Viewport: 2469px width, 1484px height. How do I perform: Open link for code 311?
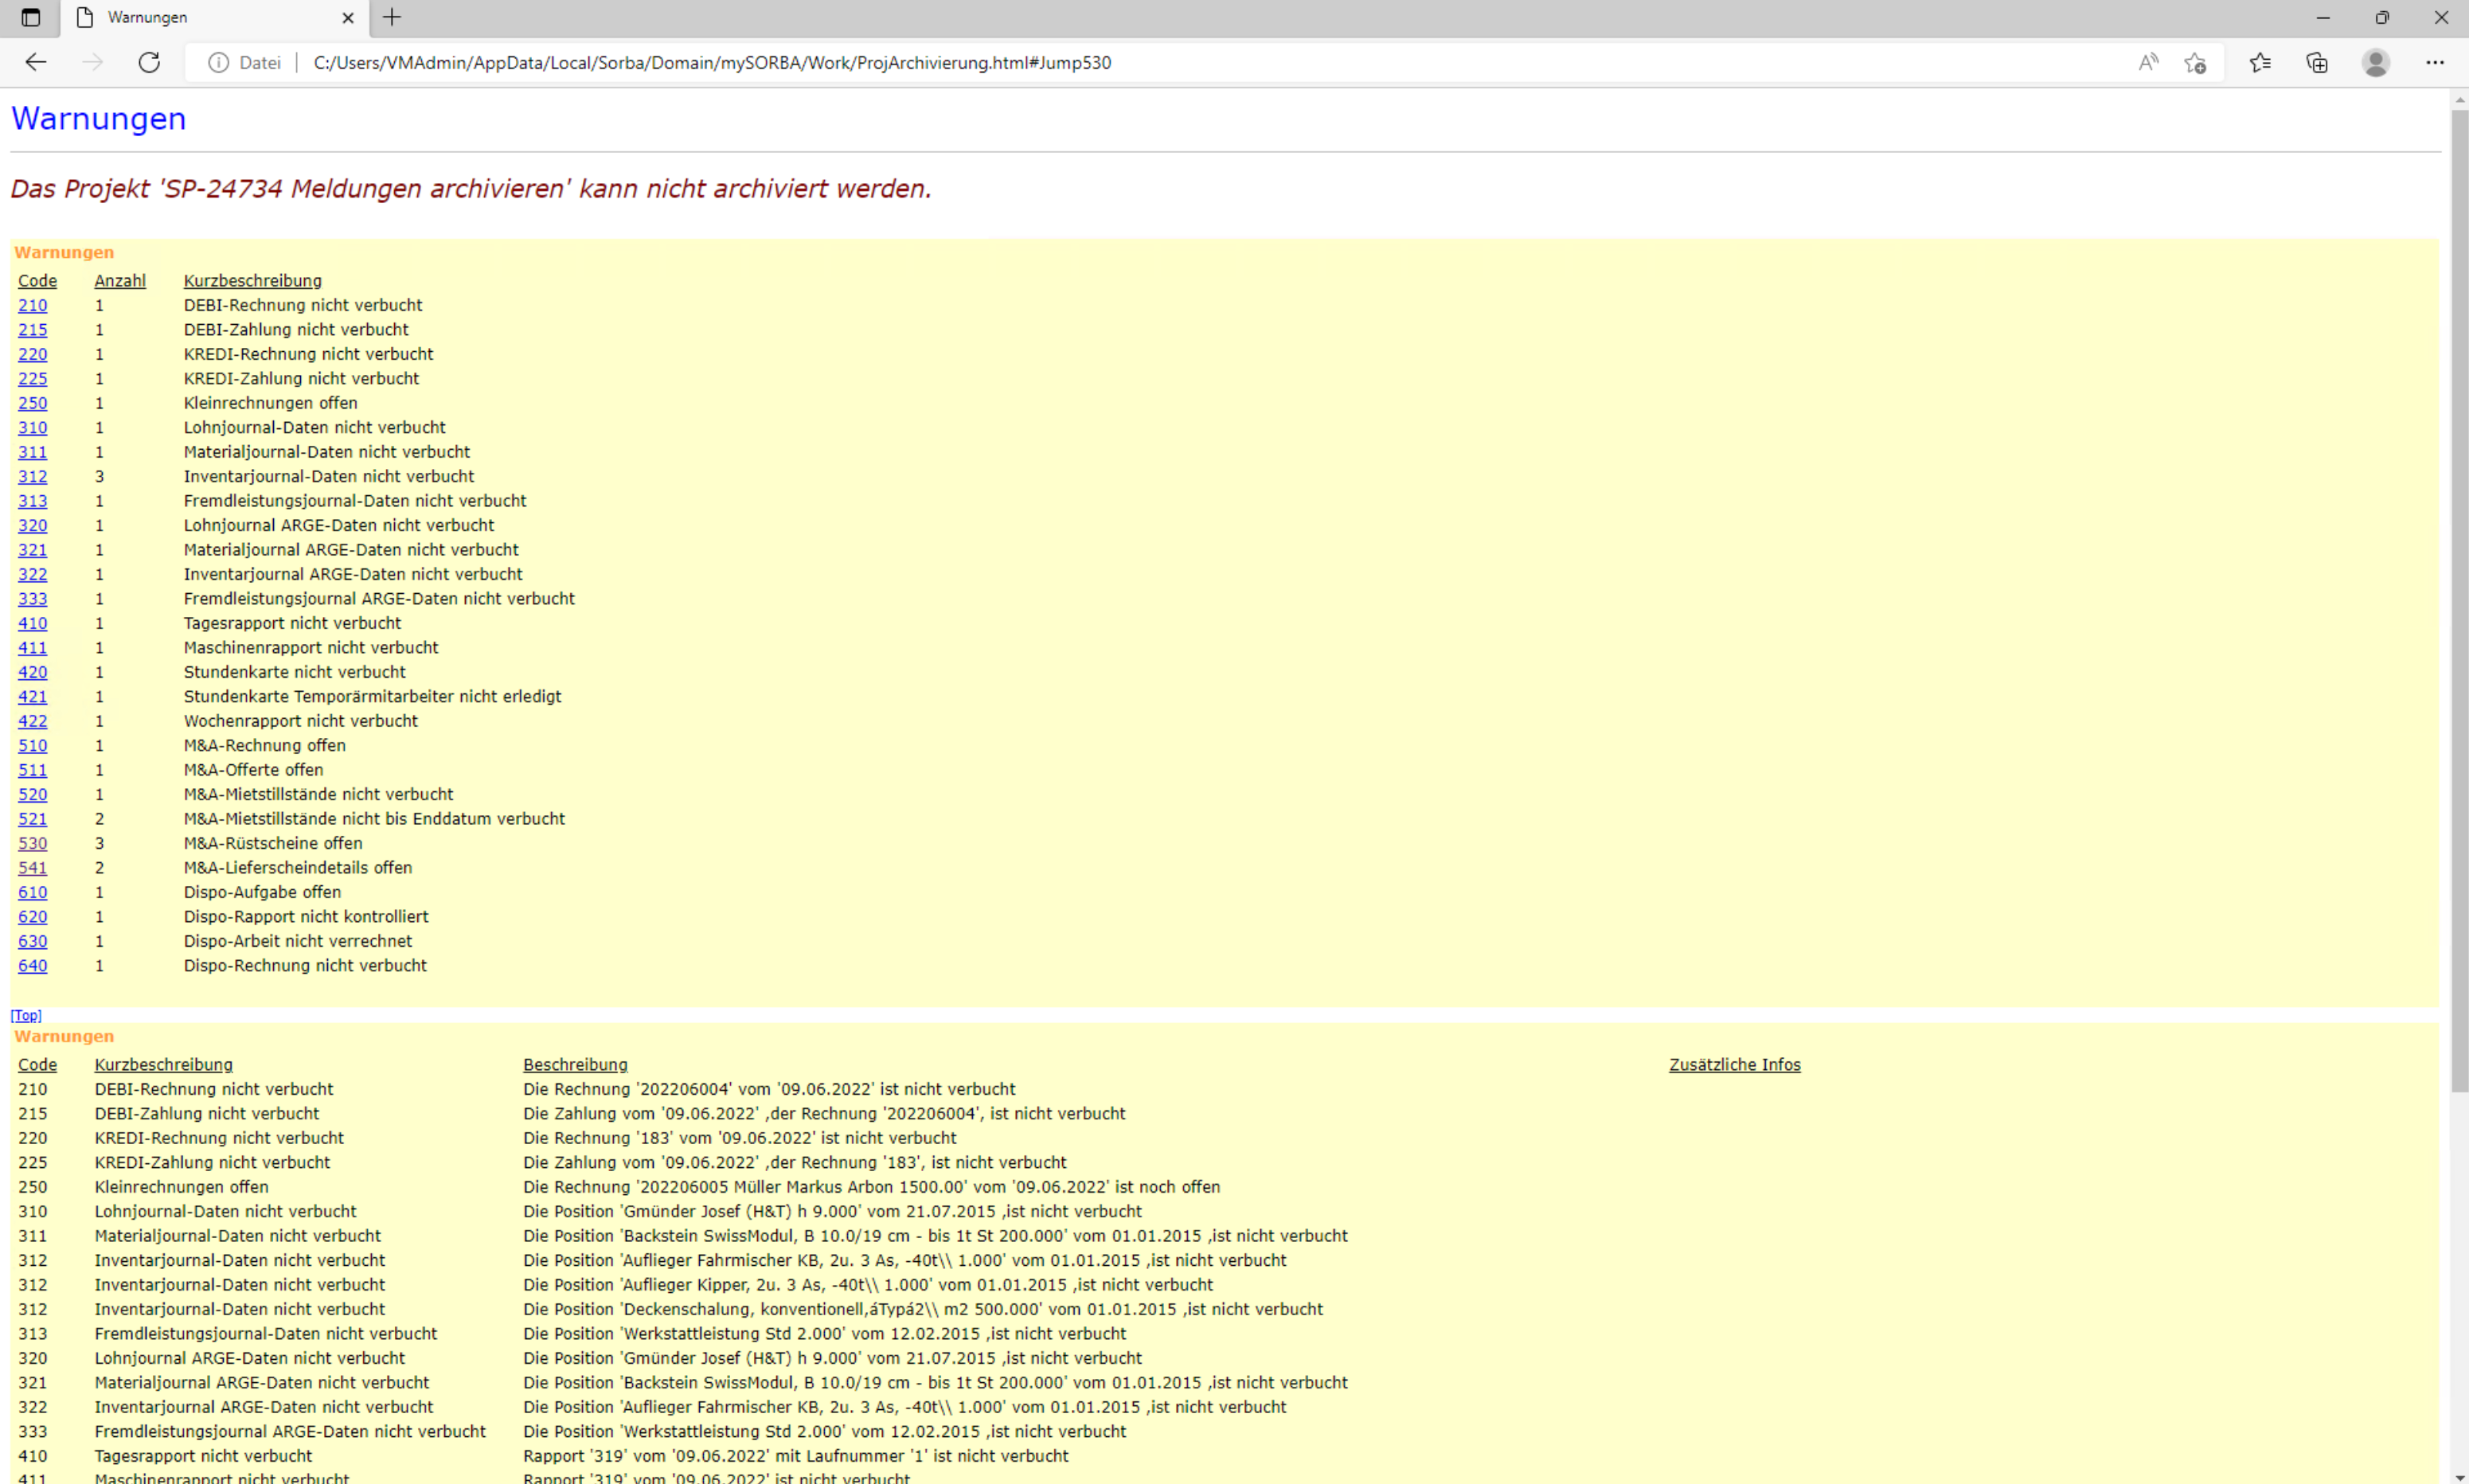coord(32,452)
